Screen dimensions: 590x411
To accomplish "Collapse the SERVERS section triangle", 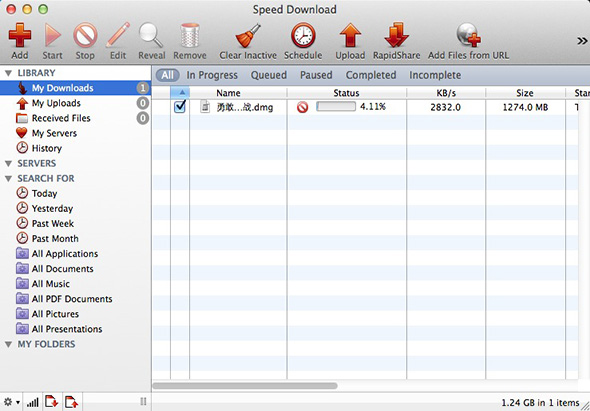I will (x=8, y=164).
